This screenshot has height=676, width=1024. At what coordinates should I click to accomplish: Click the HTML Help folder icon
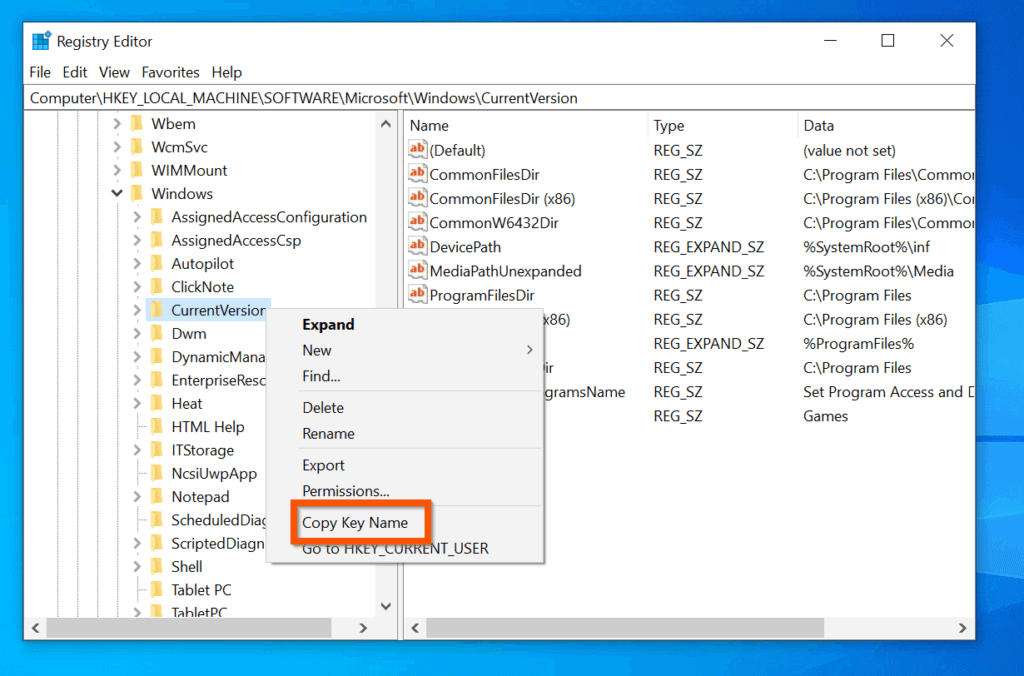pyautogui.click(x=157, y=427)
